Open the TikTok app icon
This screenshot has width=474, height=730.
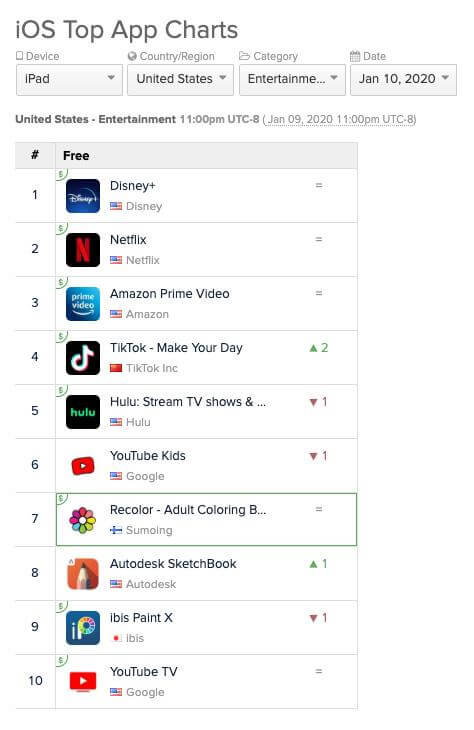pyautogui.click(x=83, y=358)
